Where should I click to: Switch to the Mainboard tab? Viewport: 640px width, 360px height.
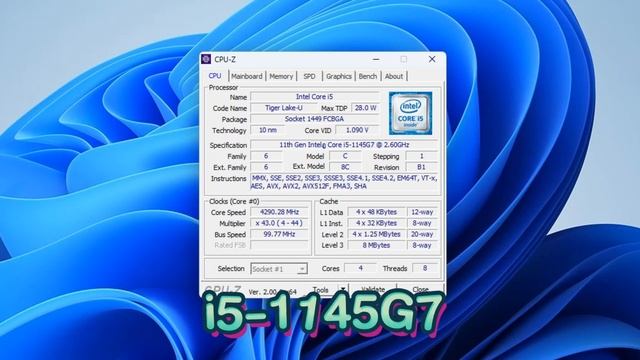(x=247, y=76)
